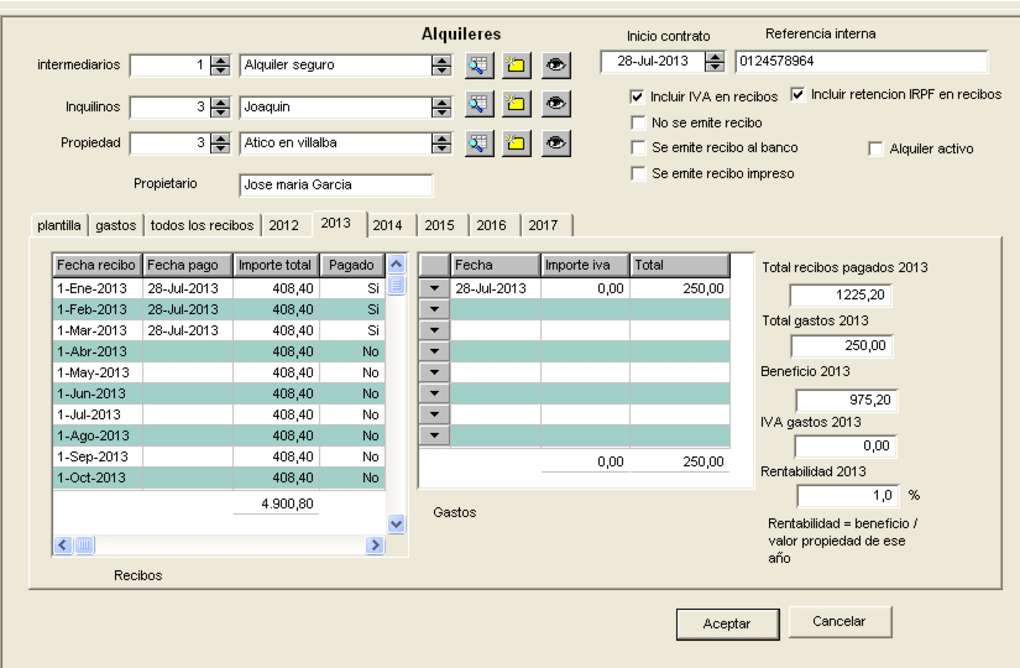The image size is (1020, 668).
Task: Enable No se emite recibo checkbox
Action: click(x=638, y=123)
